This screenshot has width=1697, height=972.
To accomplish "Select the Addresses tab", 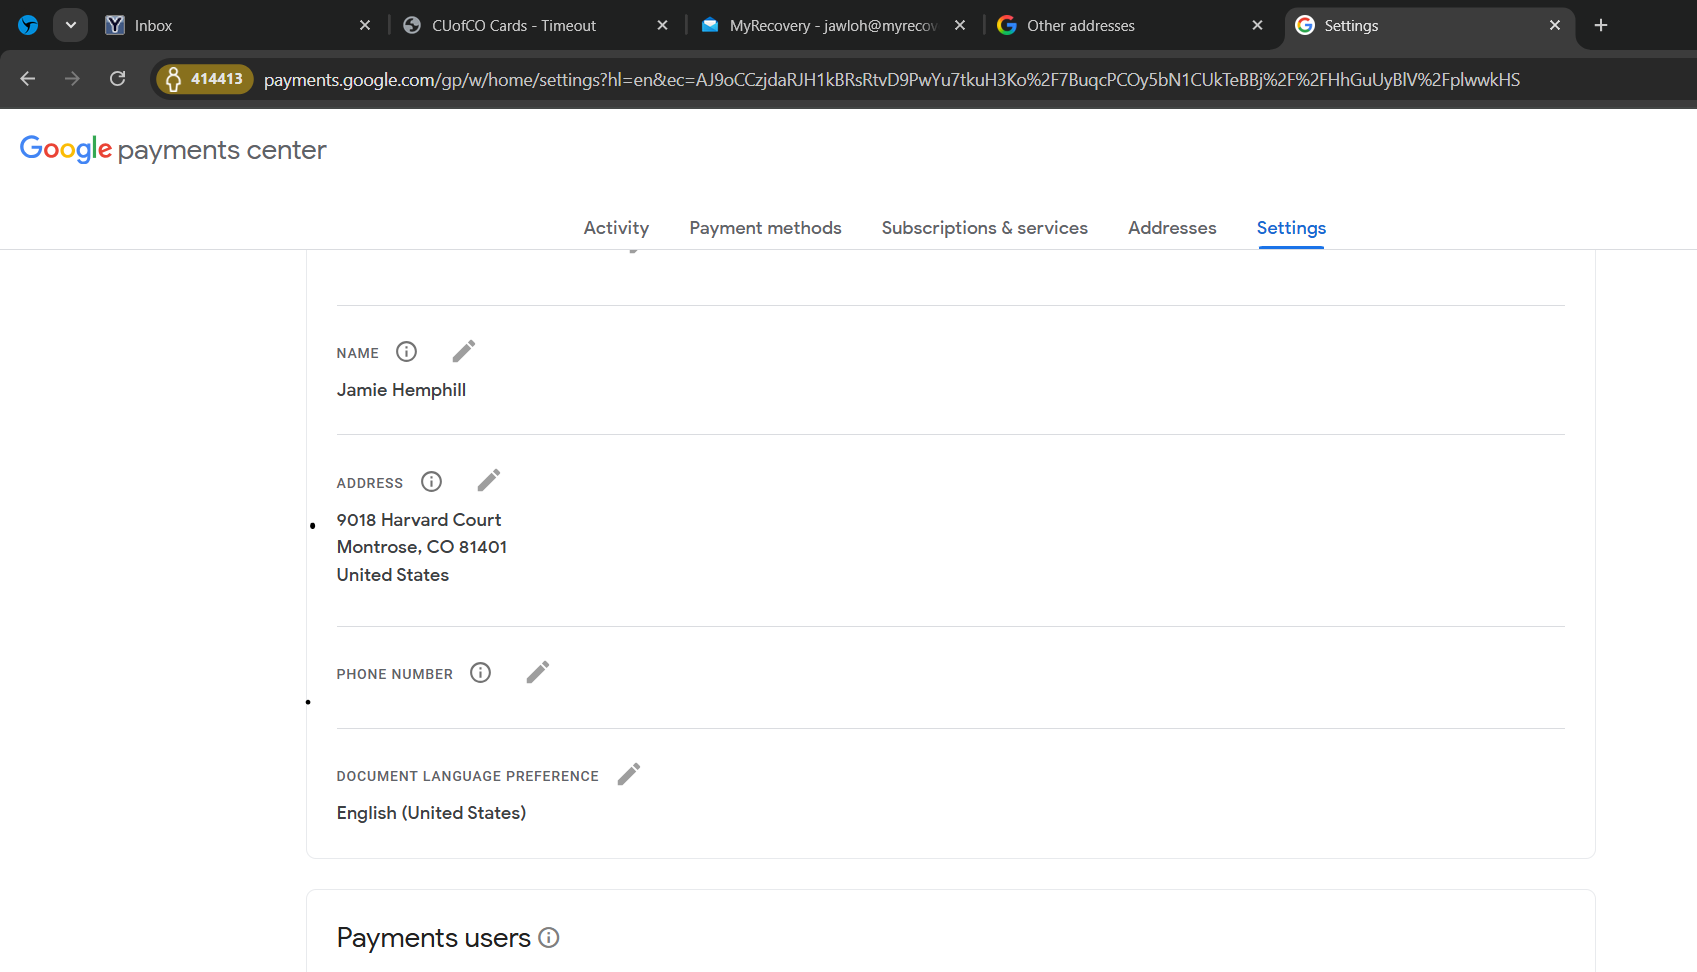I will [1172, 228].
